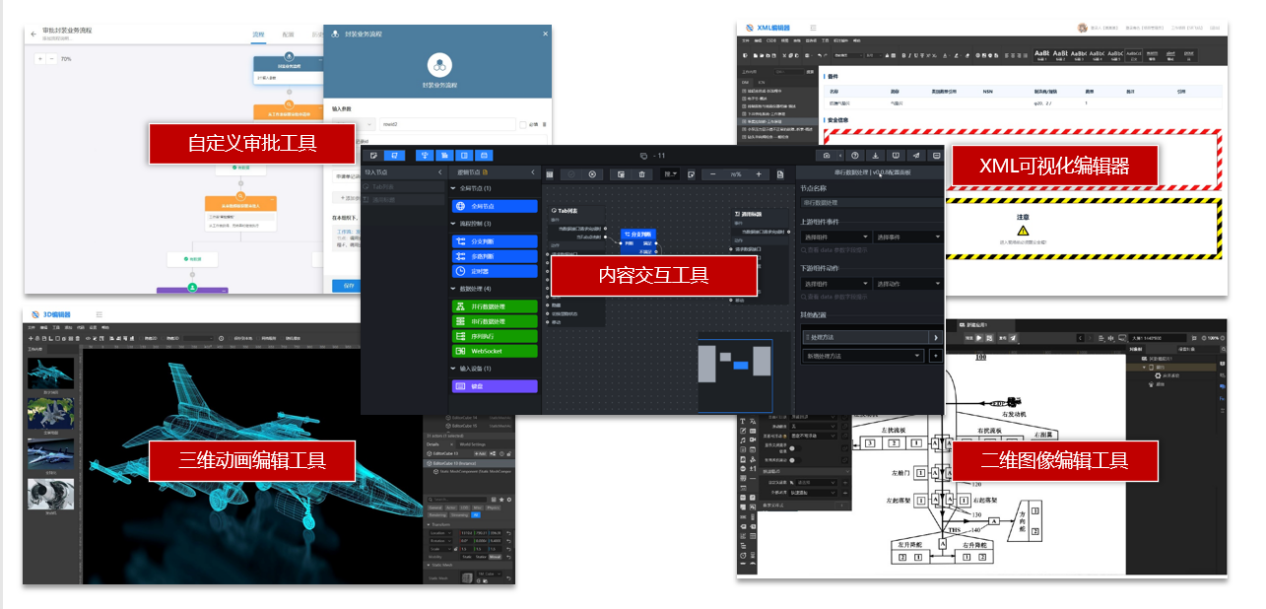Open help via the question-mark icon
This screenshot has height=609, width=1266.
[x=855, y=155]
